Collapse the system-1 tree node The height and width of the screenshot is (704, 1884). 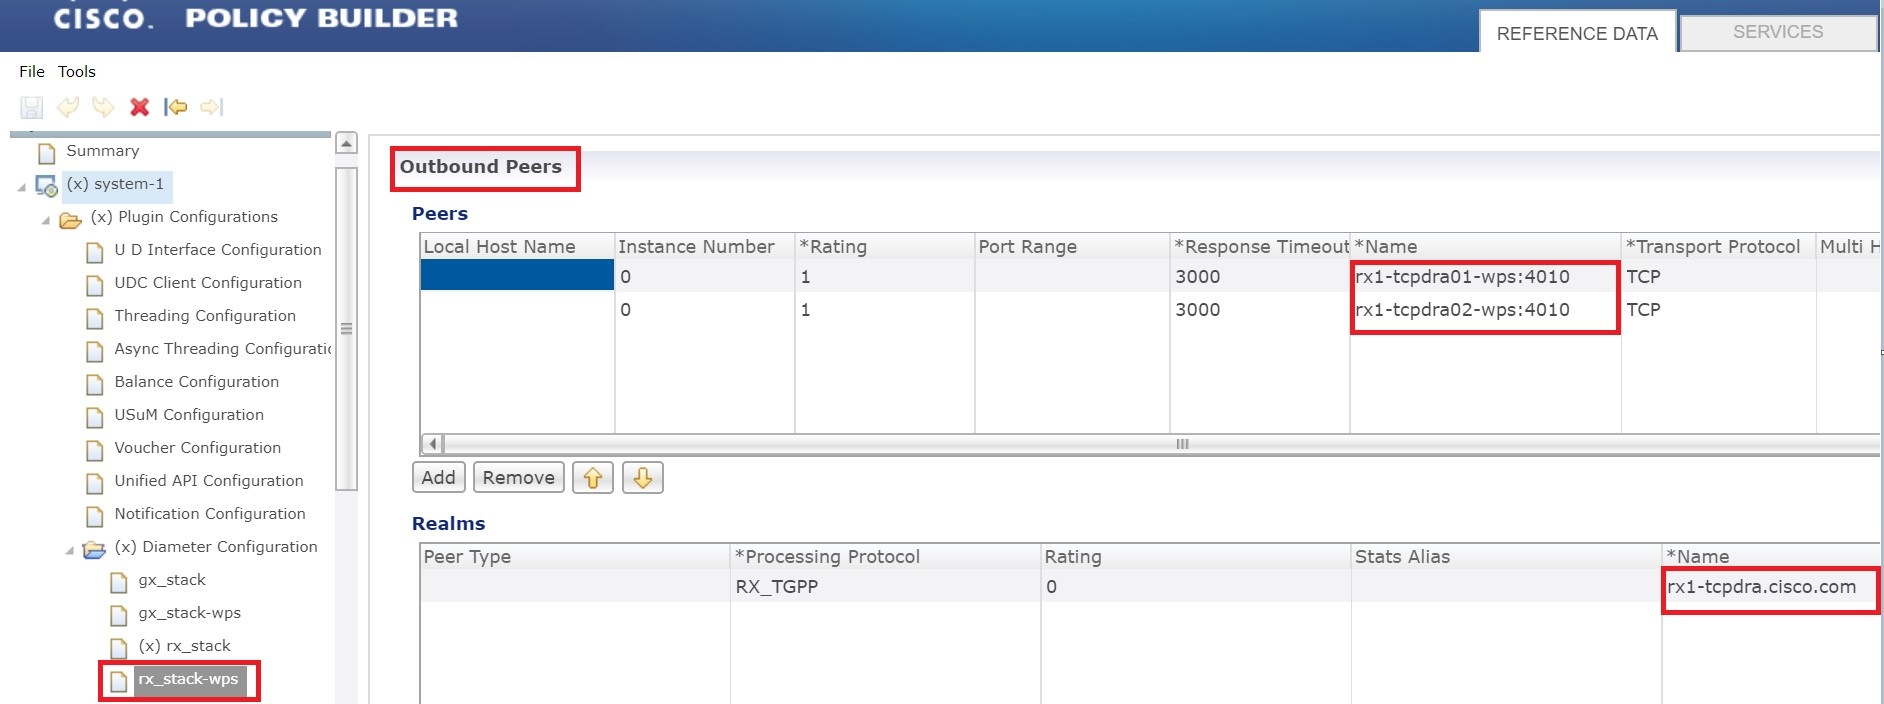pos(21,187)
